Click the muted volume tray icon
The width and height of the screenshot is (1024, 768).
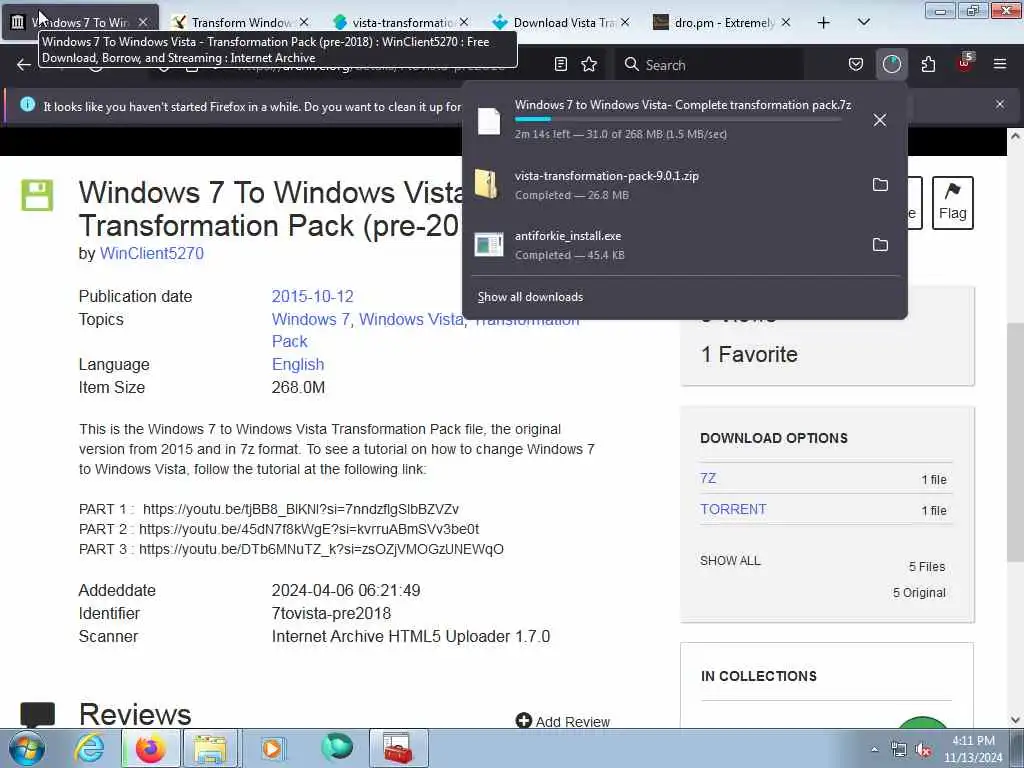click(x=923, y=750)
